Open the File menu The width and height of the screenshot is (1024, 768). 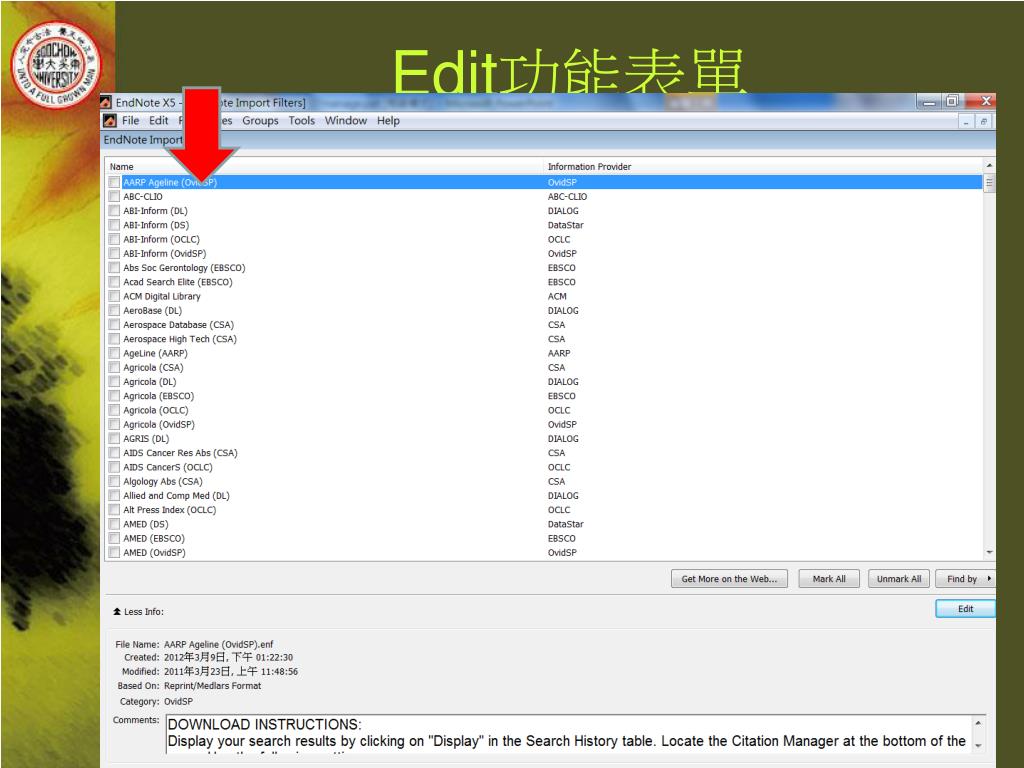click(131, 121)
